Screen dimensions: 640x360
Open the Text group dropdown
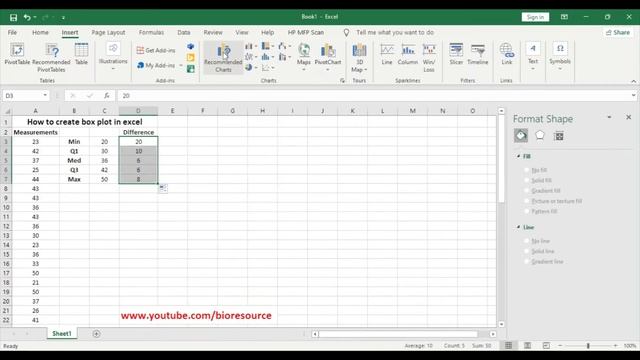(x=533, y=69)
